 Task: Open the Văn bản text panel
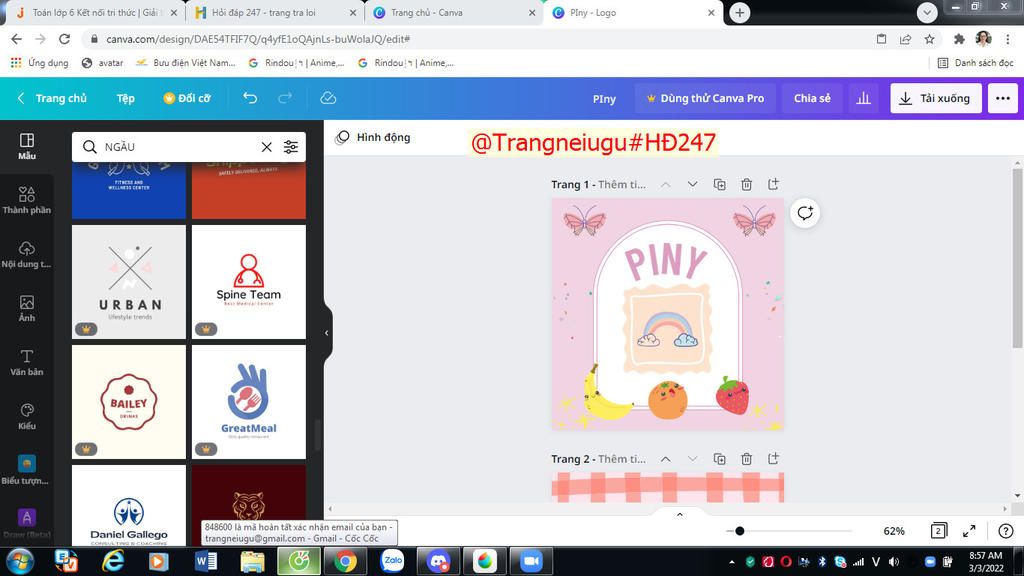[x=27, y=362]
